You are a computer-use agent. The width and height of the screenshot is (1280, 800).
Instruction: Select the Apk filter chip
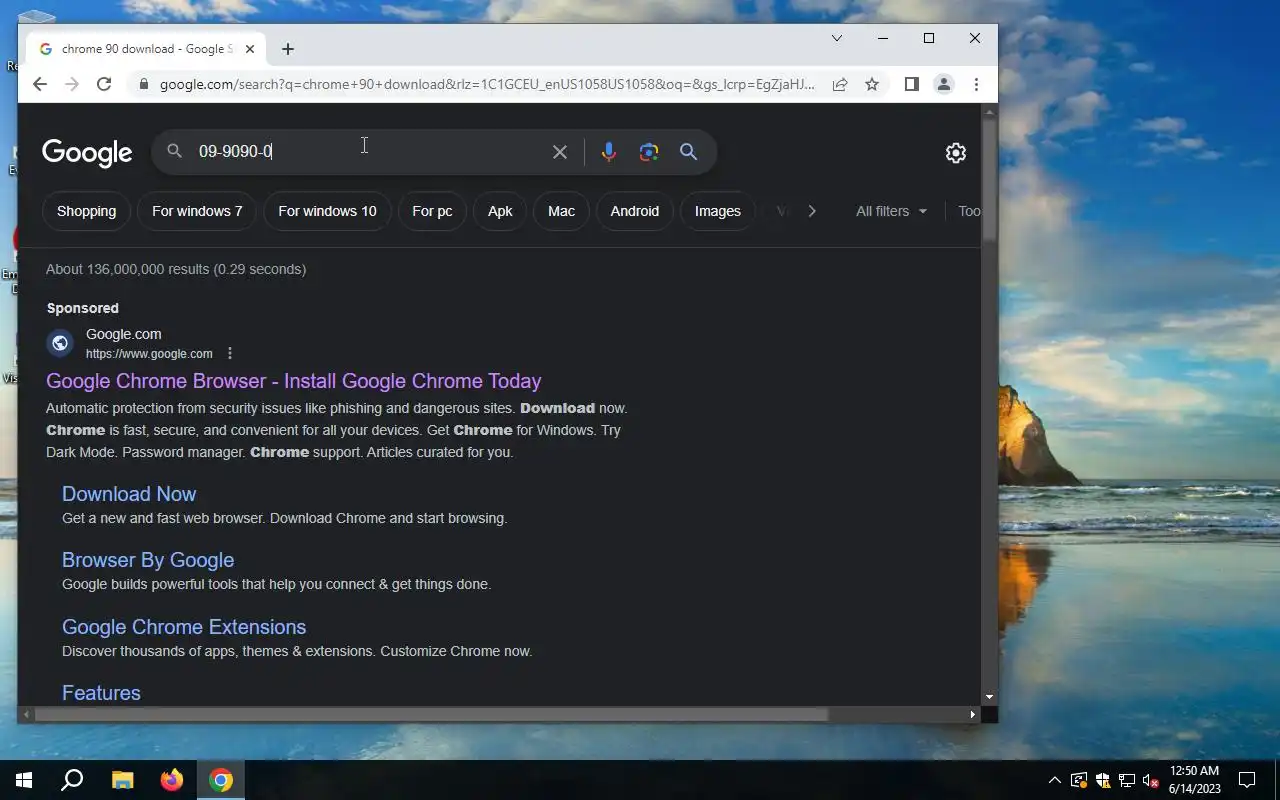coord(500,211)
